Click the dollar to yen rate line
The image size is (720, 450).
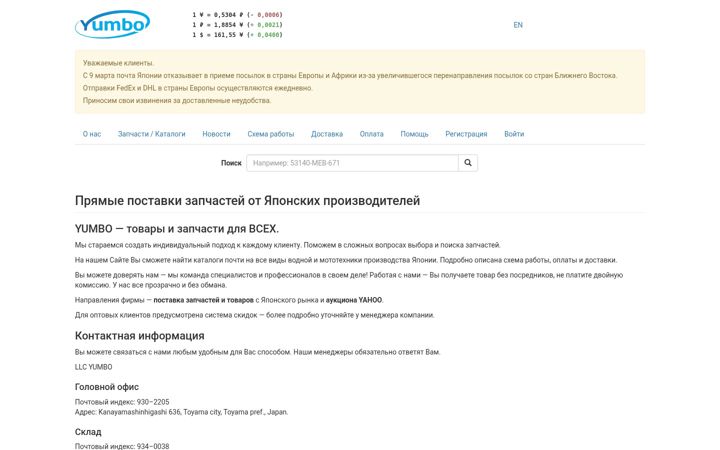coord(237,35)
